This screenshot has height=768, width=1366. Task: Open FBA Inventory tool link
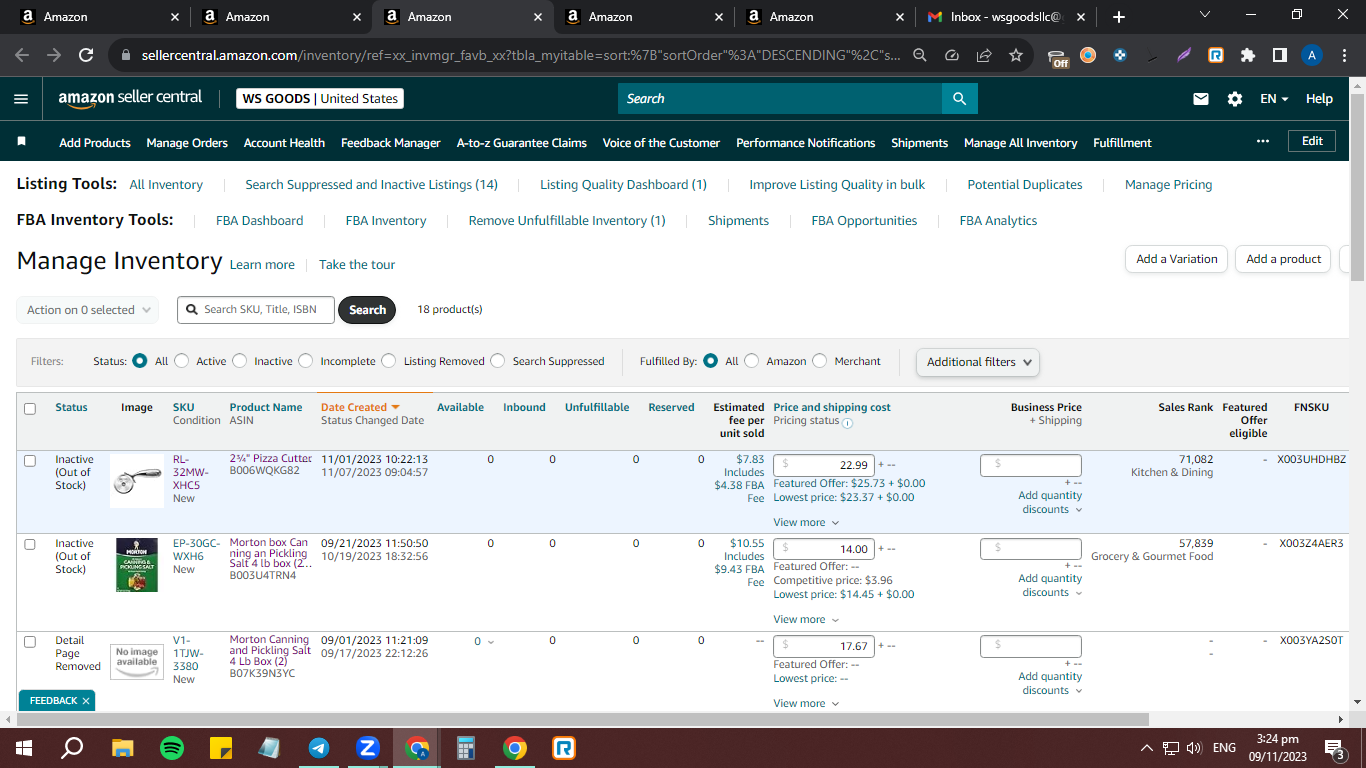pos(386,220)
